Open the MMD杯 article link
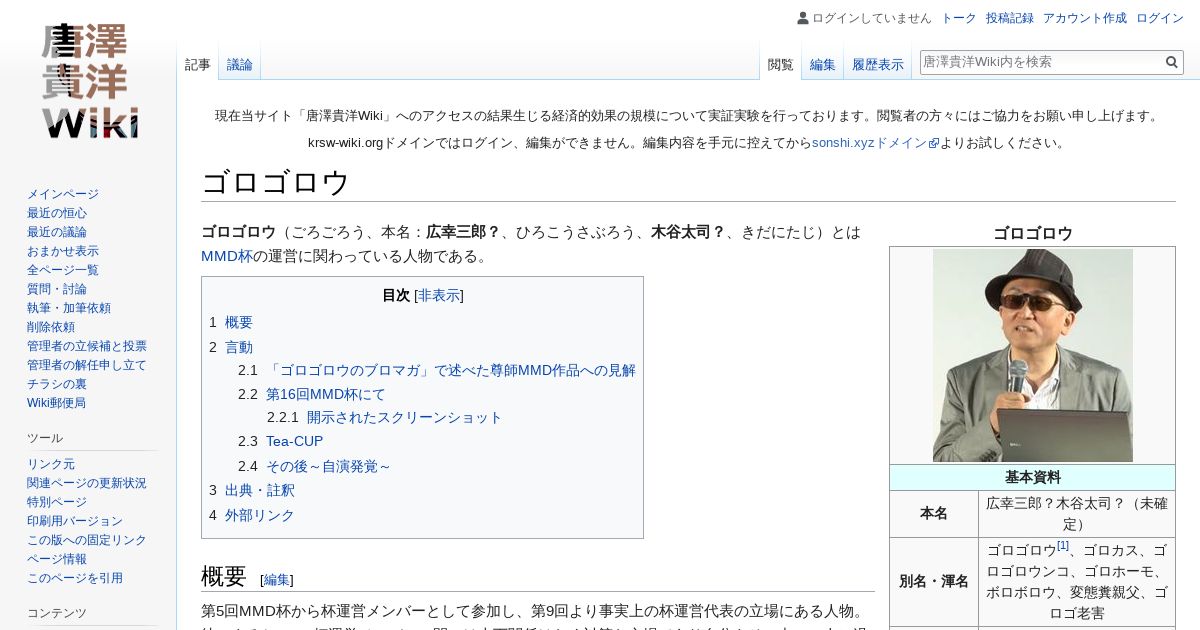Viewport: 1200px width, 630px height. (x=227, y=256)
